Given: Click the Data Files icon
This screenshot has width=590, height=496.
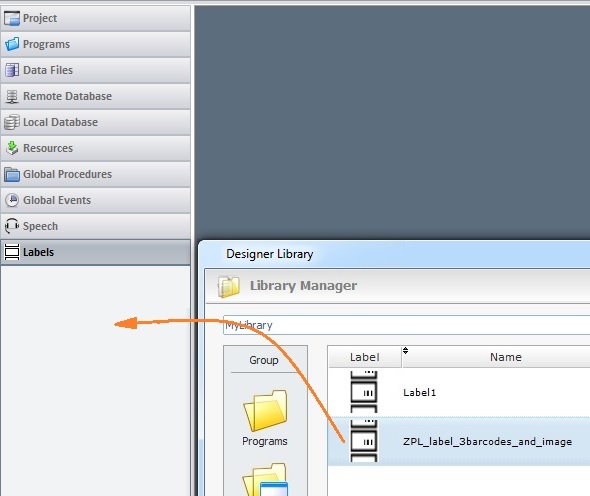Looking at the screenshot, I should coord(12,70).
